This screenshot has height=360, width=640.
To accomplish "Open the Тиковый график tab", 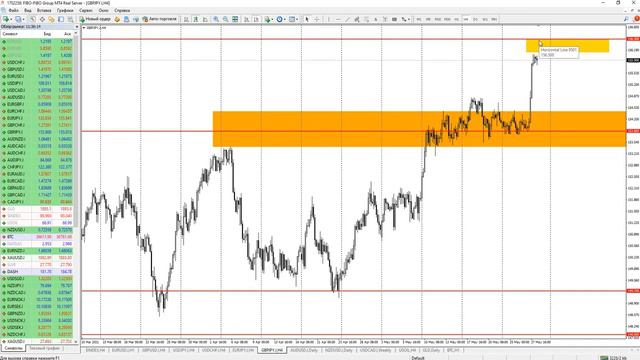I will click(45, 348).
